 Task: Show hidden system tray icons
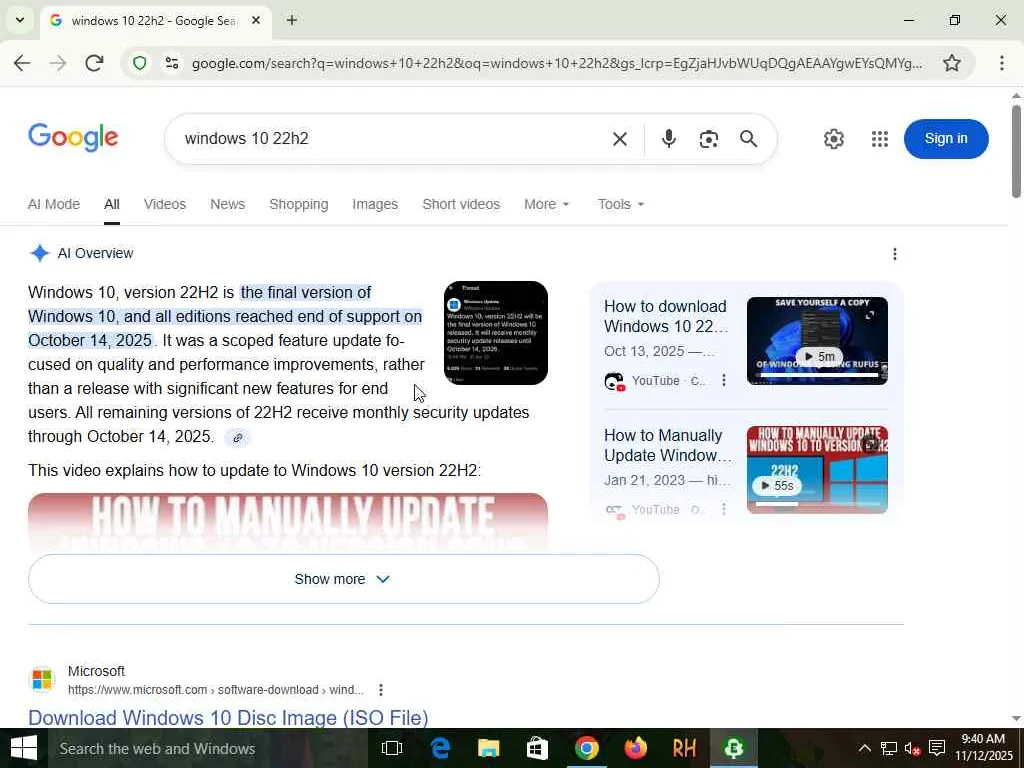[864, 748]
